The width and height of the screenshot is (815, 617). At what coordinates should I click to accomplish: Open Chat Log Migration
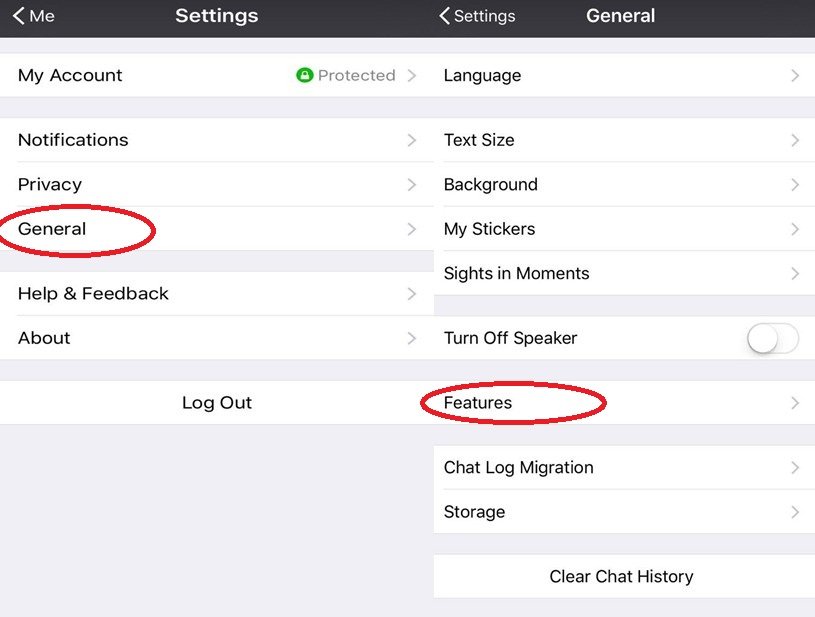click(518, 467)
